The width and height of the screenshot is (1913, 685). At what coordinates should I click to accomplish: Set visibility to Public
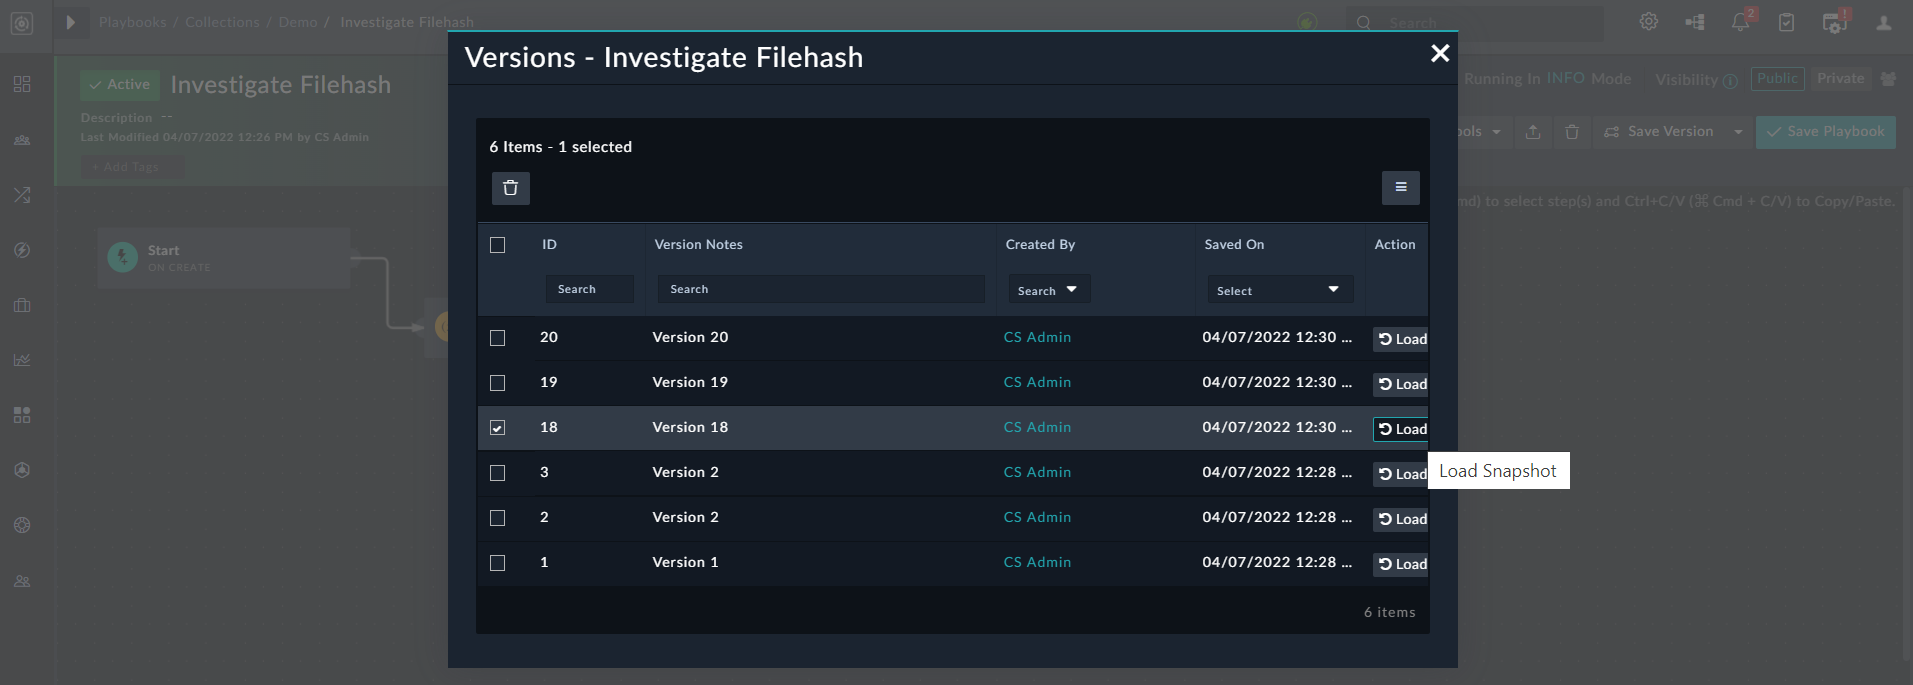point(1778,78)
